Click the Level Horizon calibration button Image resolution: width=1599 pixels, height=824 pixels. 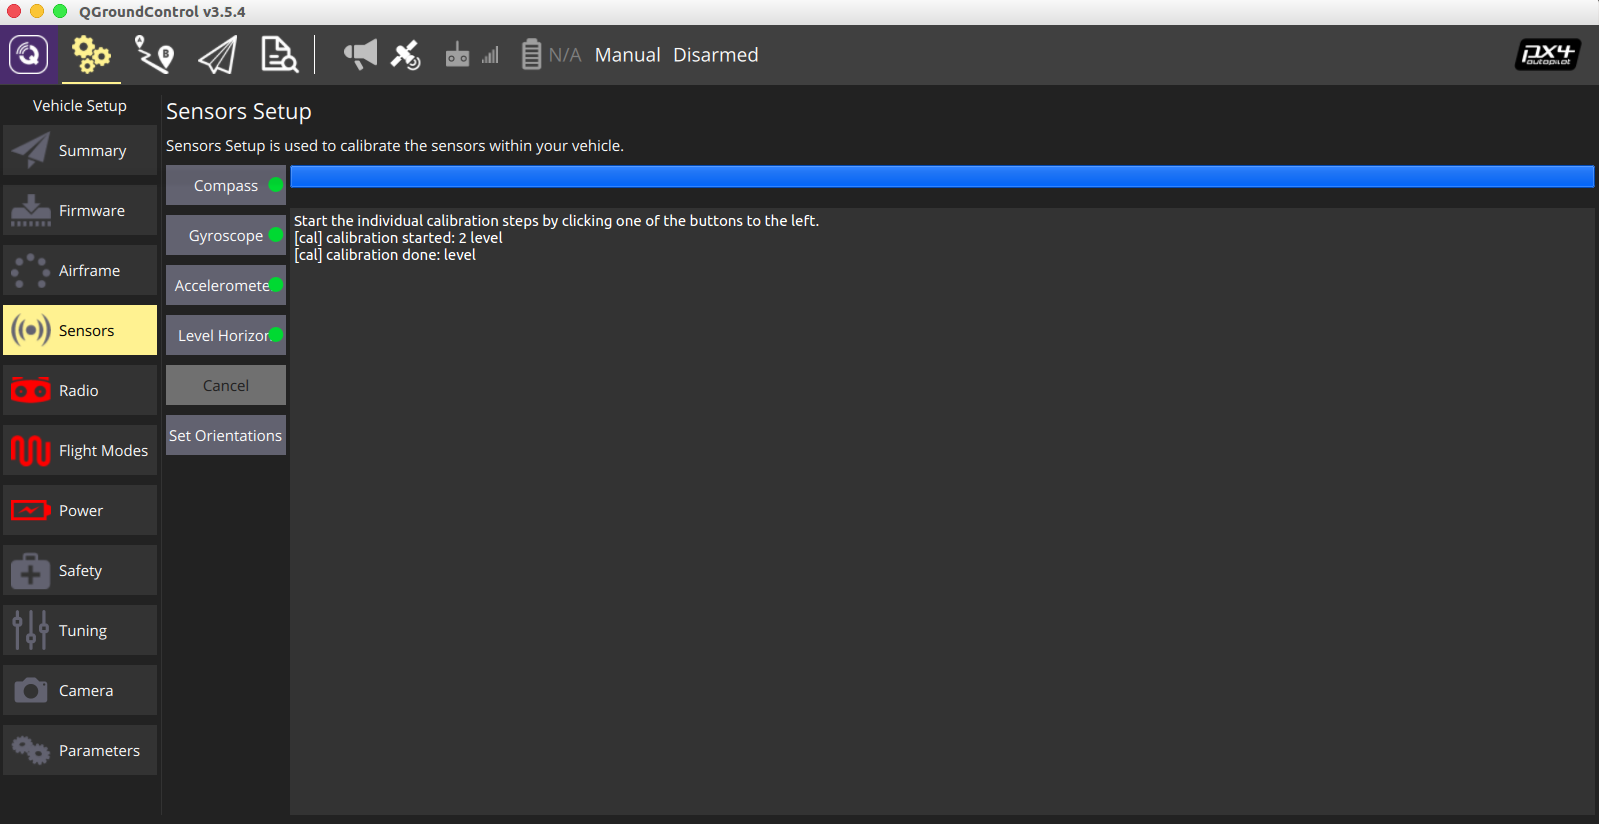[226, 335]
